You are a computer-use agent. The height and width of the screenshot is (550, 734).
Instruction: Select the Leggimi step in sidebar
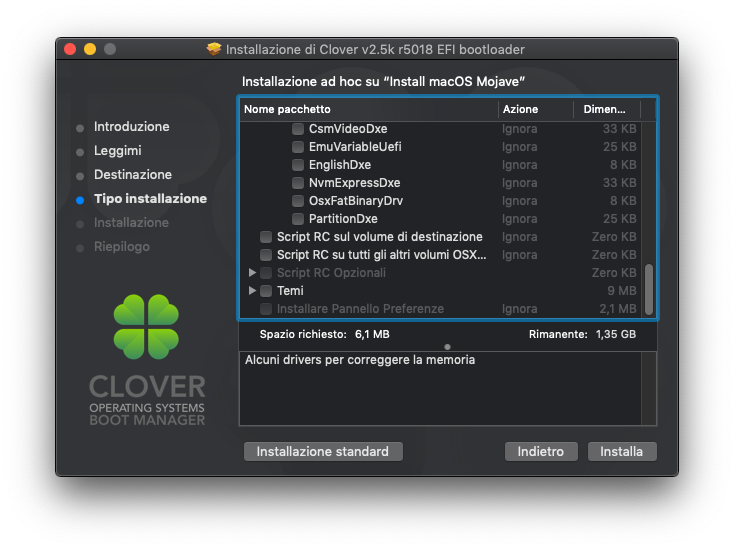(x=117, y=150)
